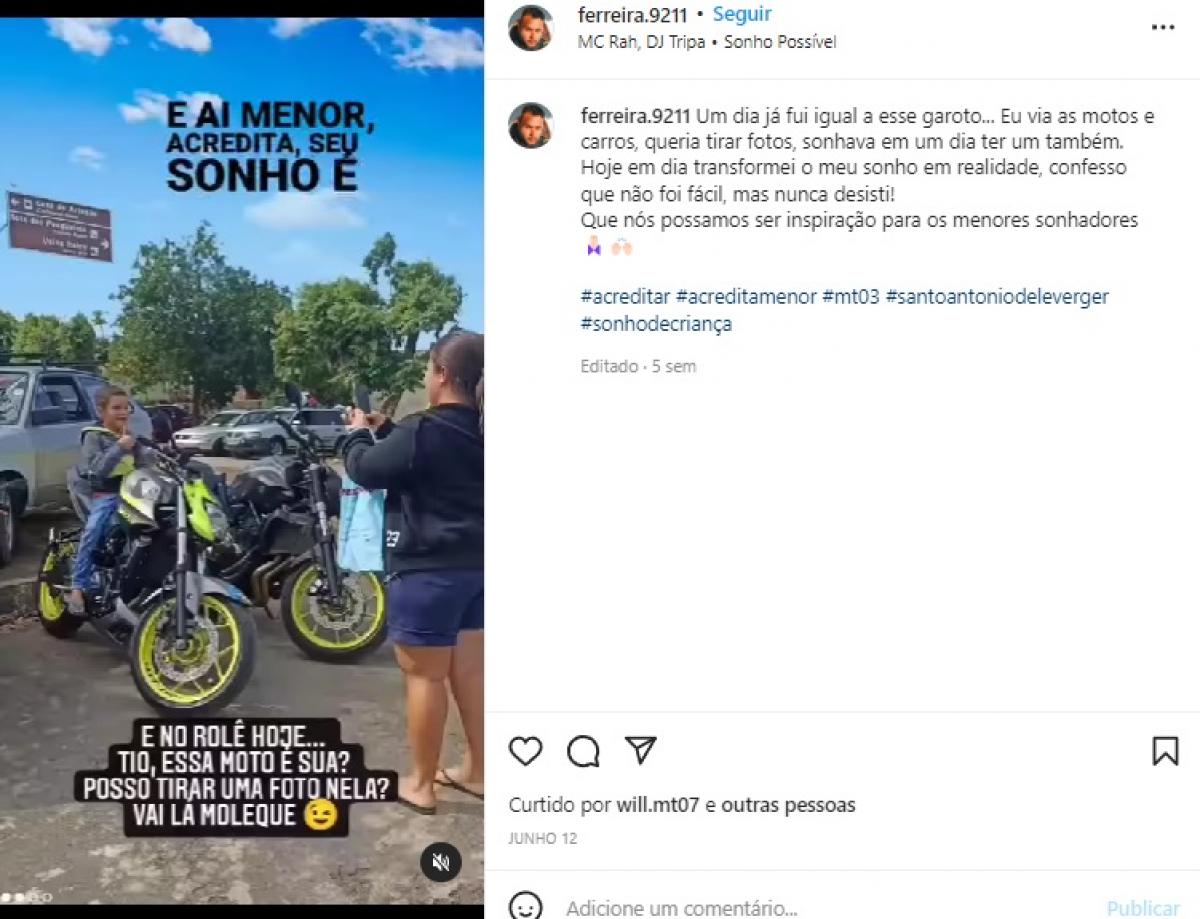Unmute the video sound
1200x919 pixels.
point(440,861)
